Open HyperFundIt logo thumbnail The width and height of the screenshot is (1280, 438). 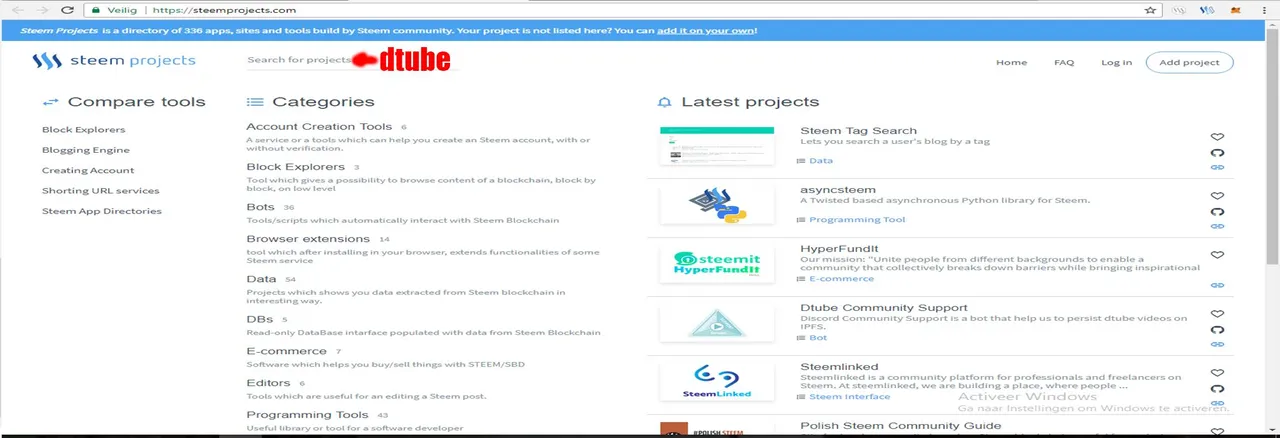(717, 265)
